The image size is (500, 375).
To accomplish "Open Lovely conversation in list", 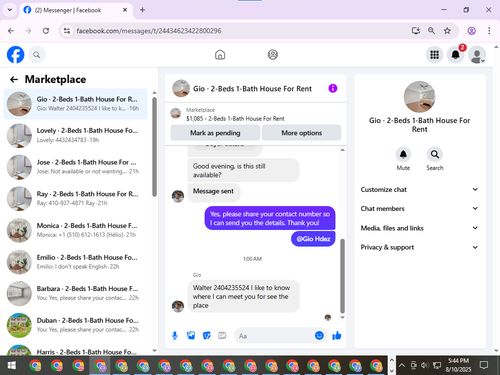I will click(x=76, y=135).
